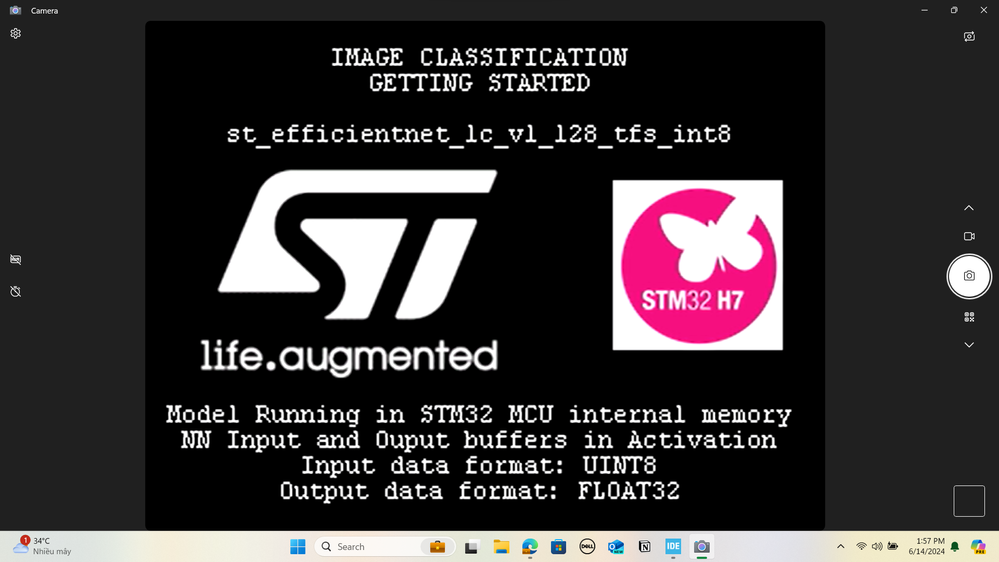The height and width of the screenshot is (562, 999).
Task: Click the Camera app icon in the title bar
Action: pyautogui.click(x=15, y=10)
